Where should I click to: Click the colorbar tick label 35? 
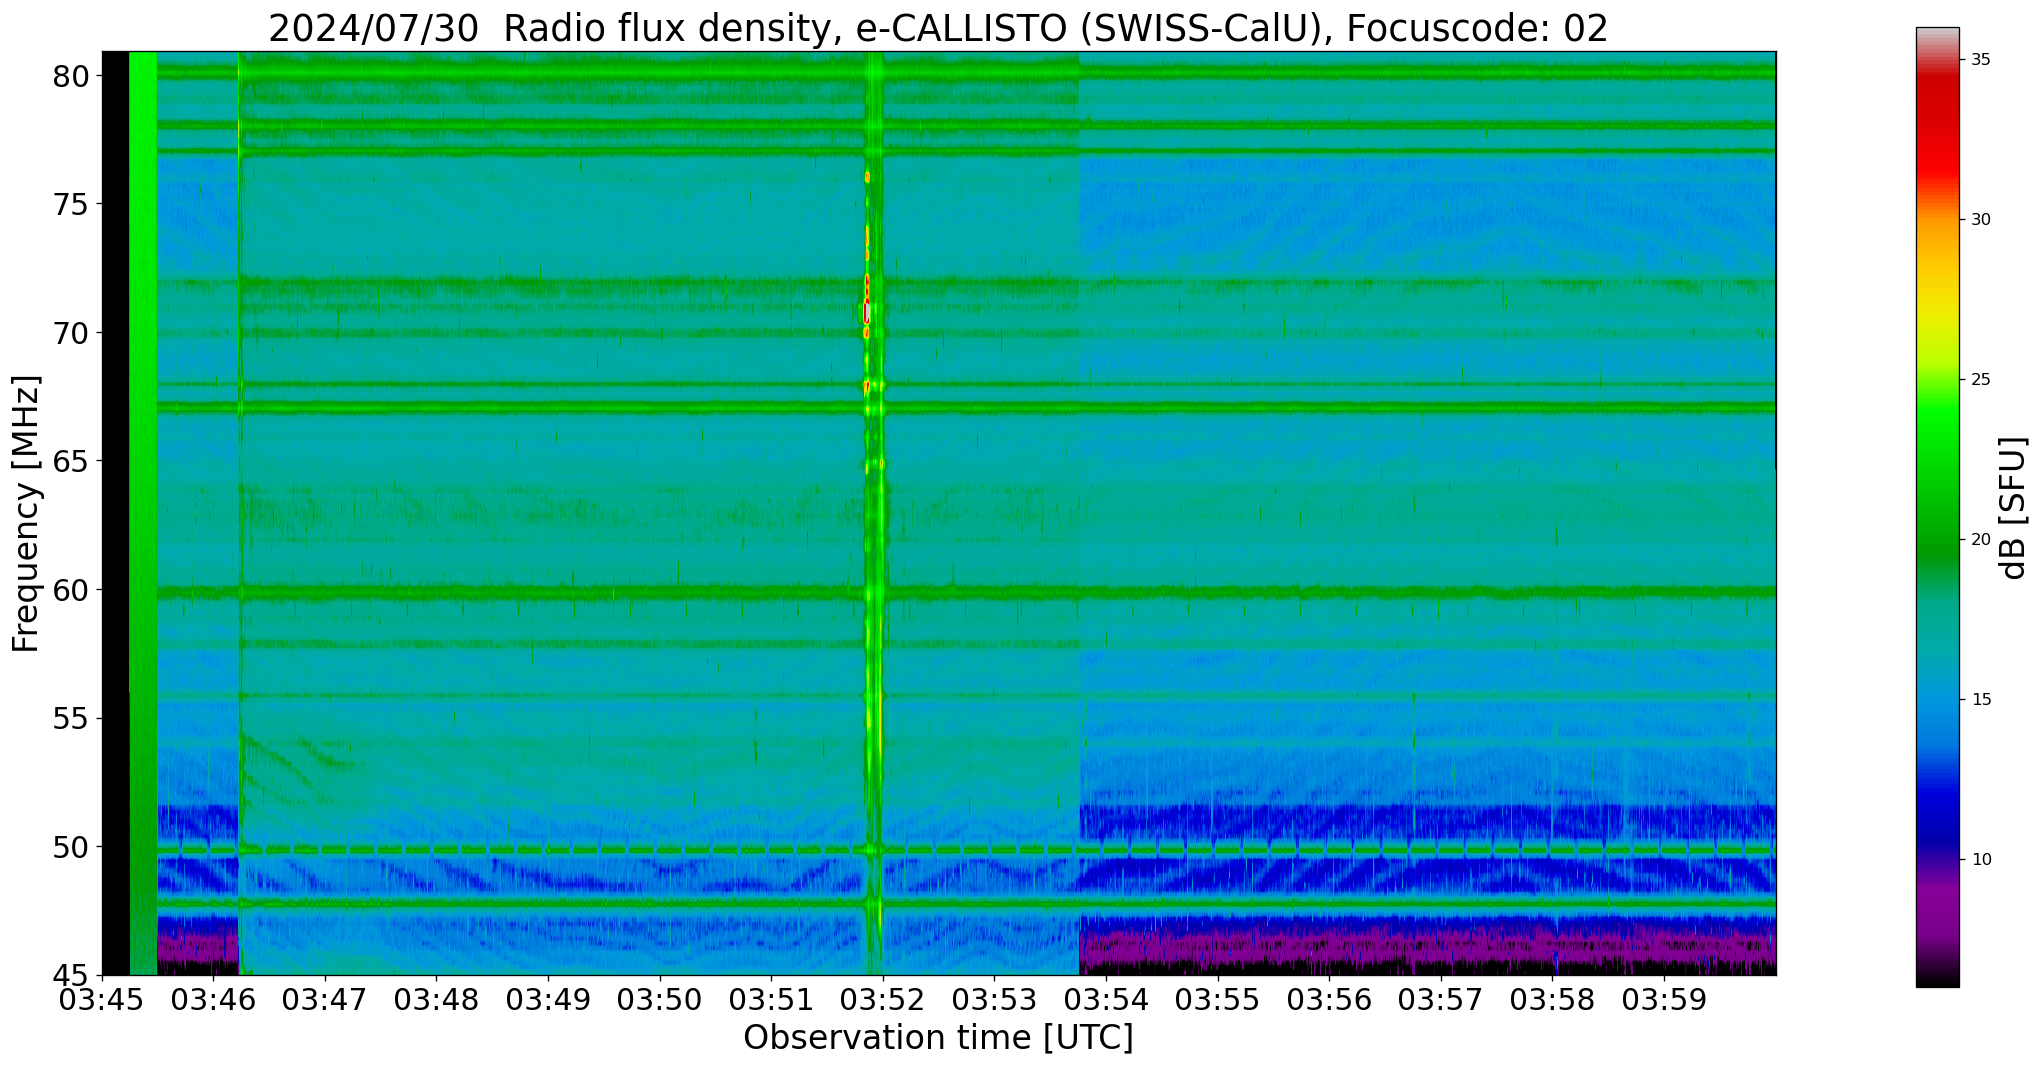click(1980, 60)
